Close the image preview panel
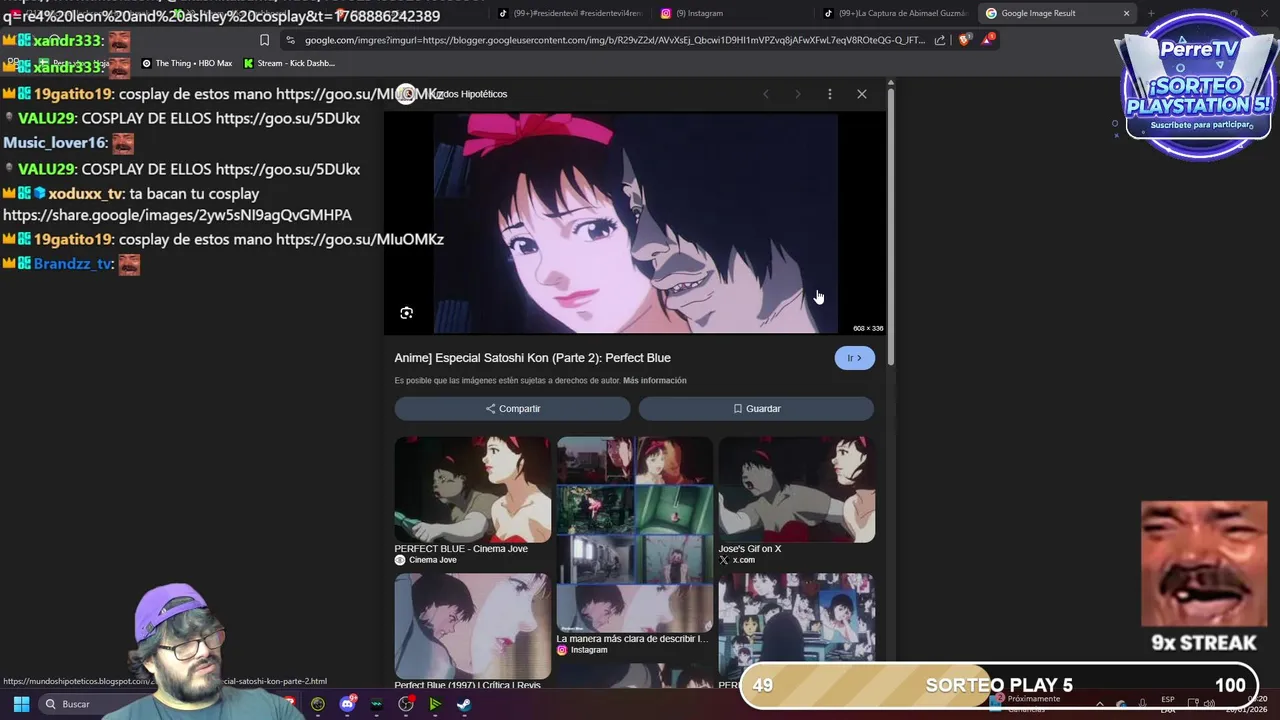This screenshot has width=1280, height=720. pyautogui.click(x=862, y=94)
